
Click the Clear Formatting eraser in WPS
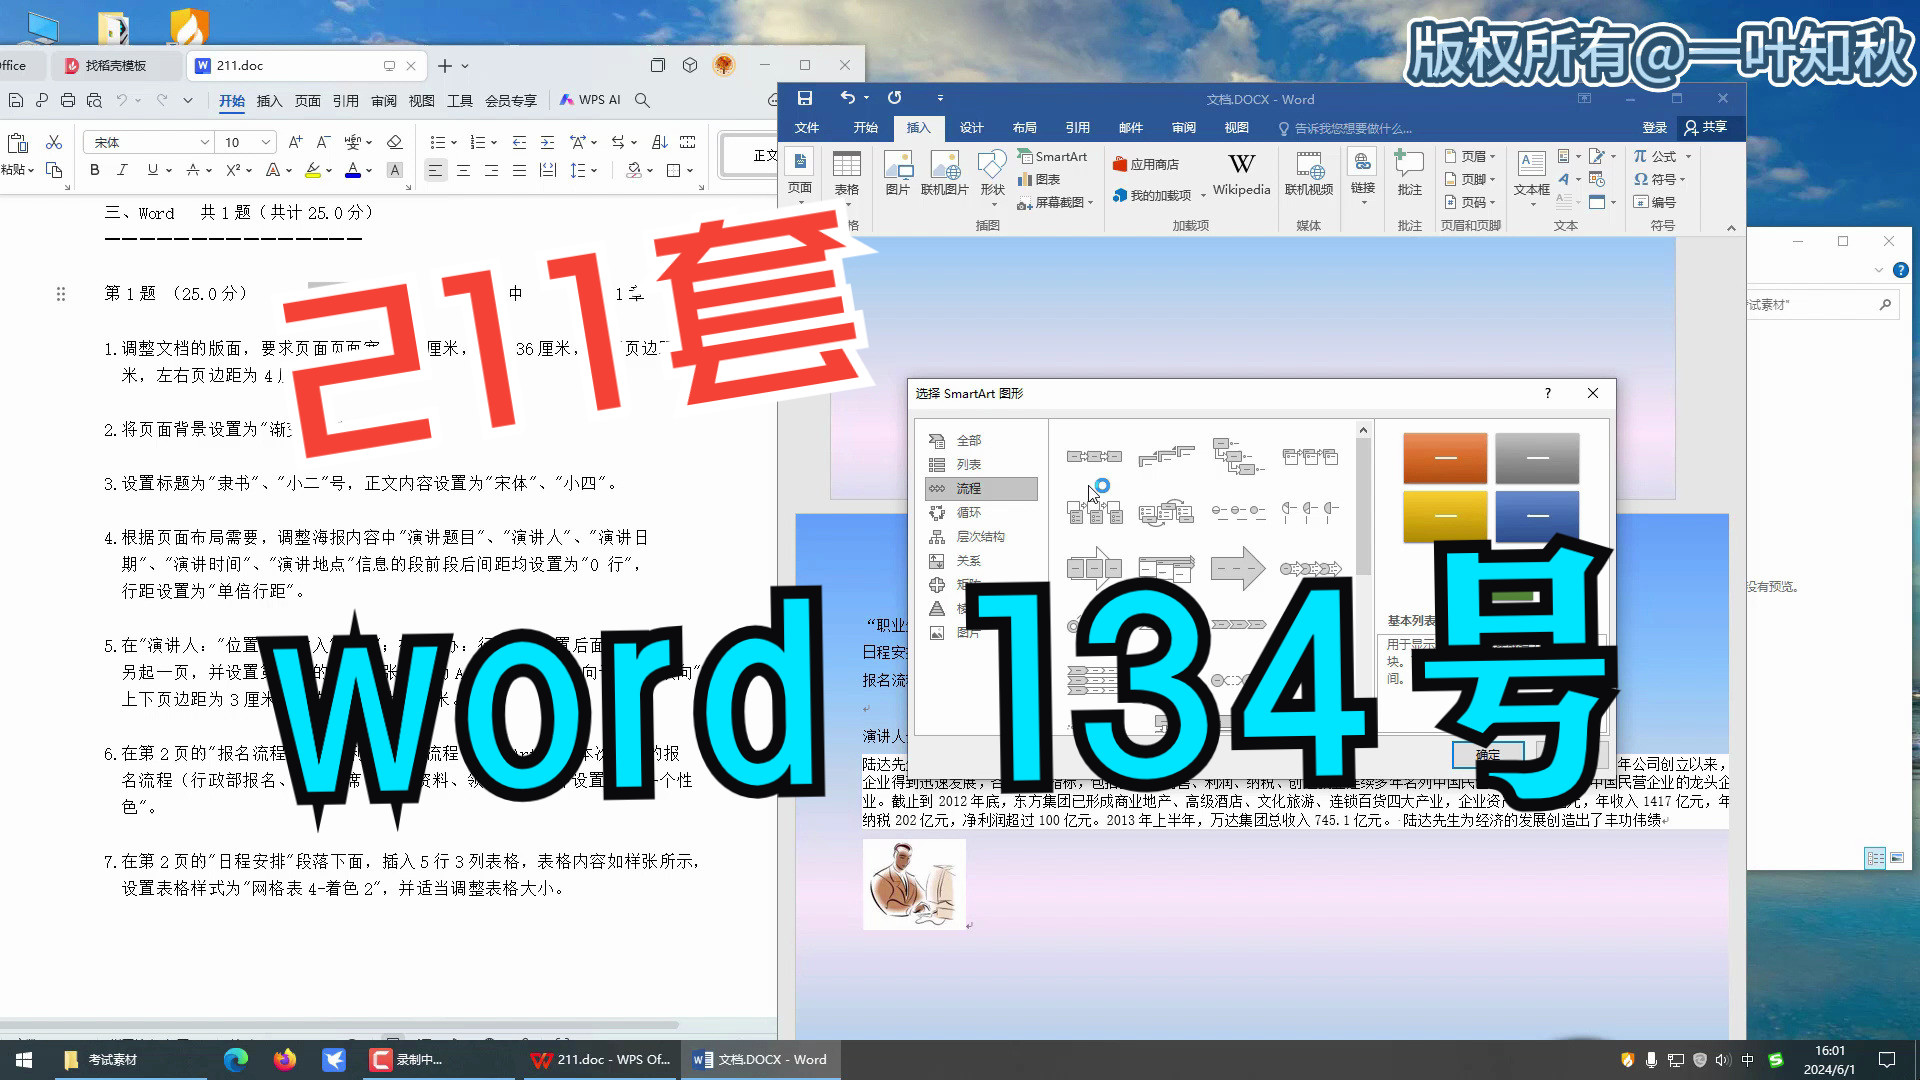pyautogui.click(x=395, y=142)
